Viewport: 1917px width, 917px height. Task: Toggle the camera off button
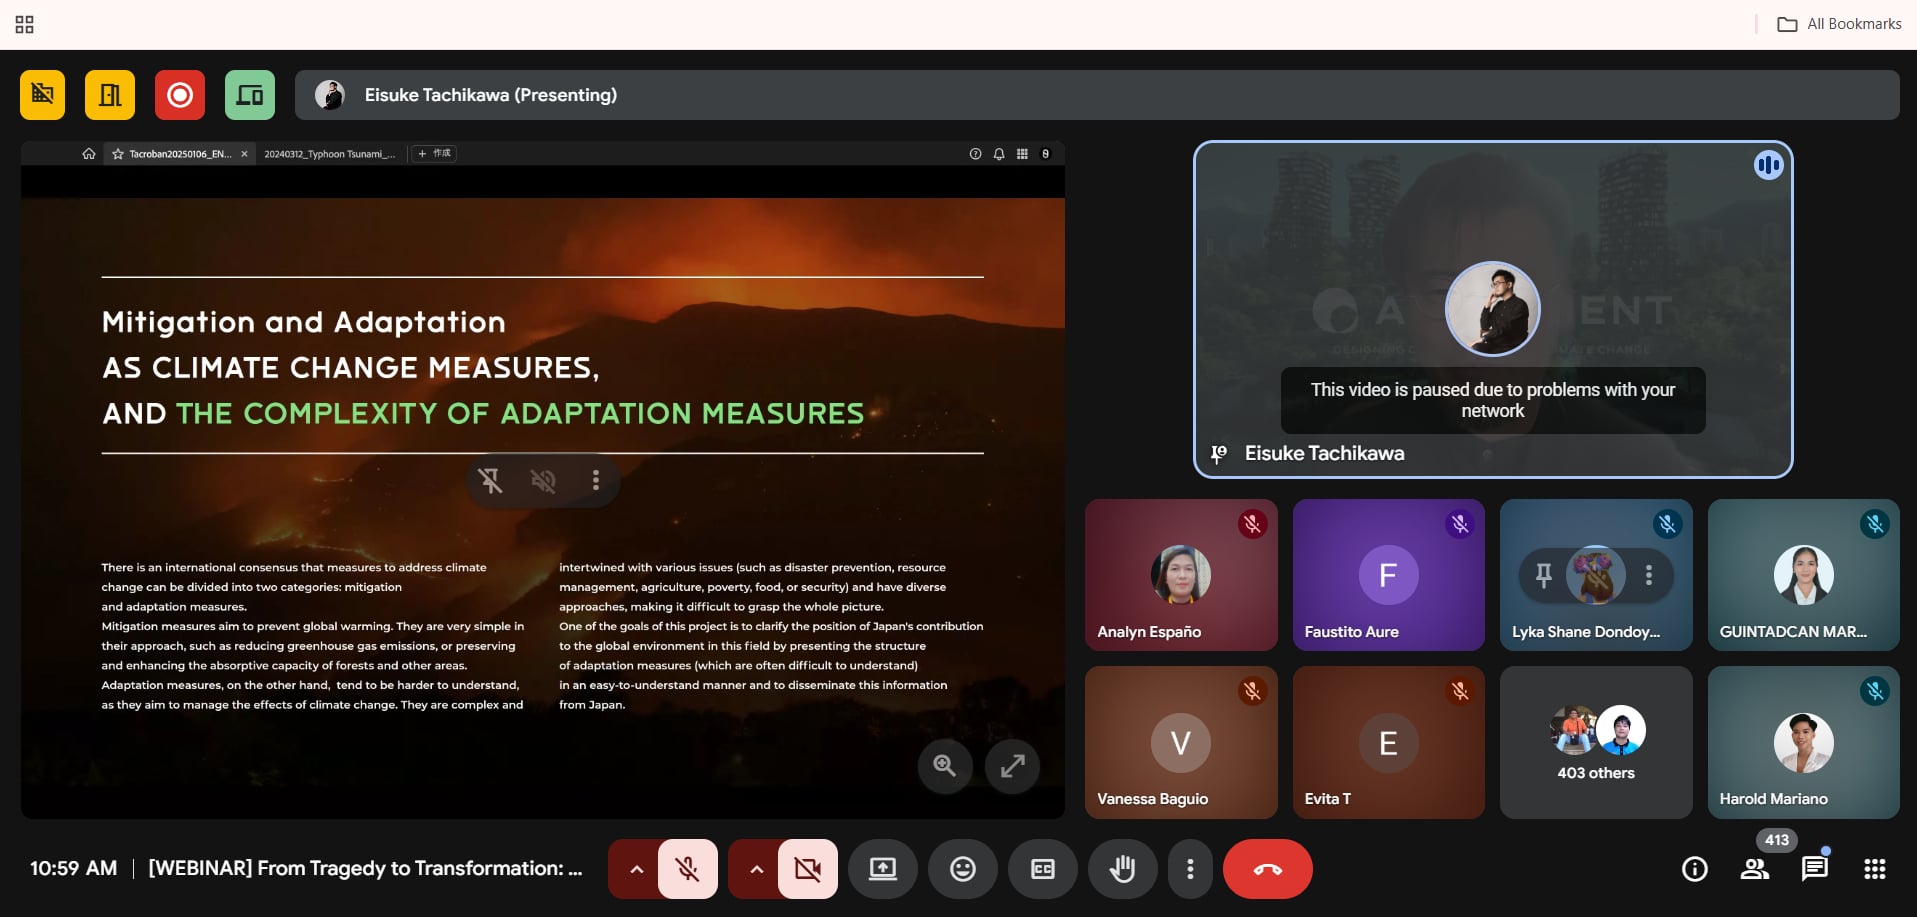807,869
